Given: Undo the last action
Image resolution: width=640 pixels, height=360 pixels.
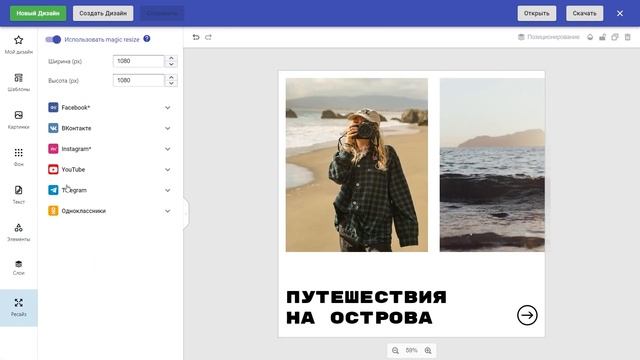Looking at the screenshot, I should click(x=196, y=37).
